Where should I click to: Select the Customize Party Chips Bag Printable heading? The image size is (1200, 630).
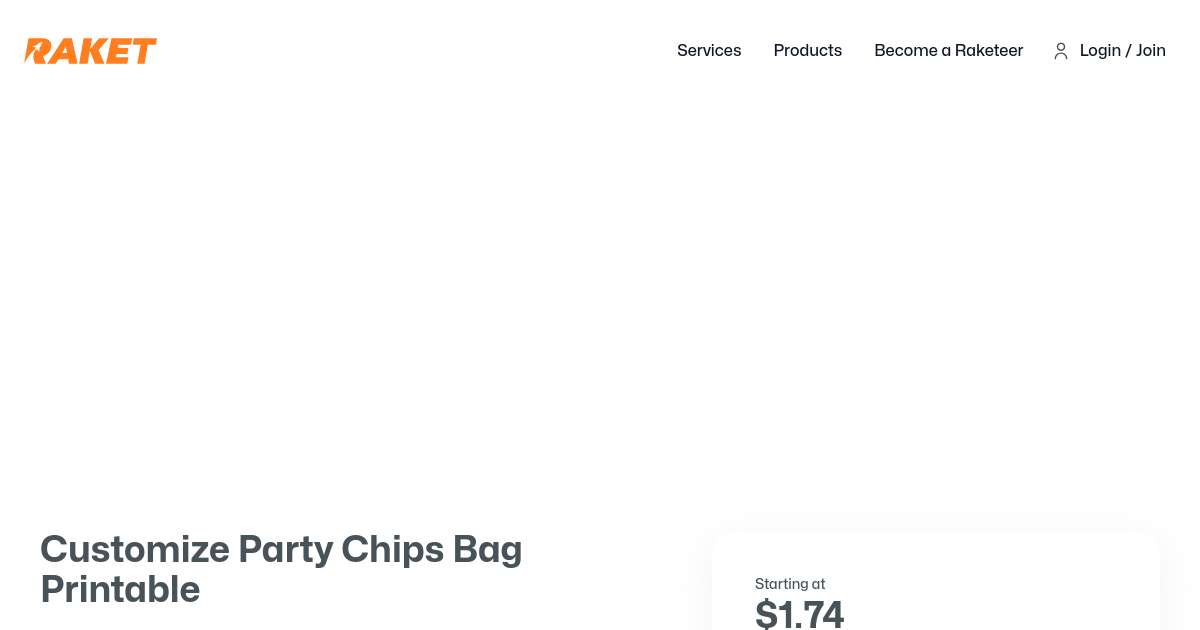281,568
